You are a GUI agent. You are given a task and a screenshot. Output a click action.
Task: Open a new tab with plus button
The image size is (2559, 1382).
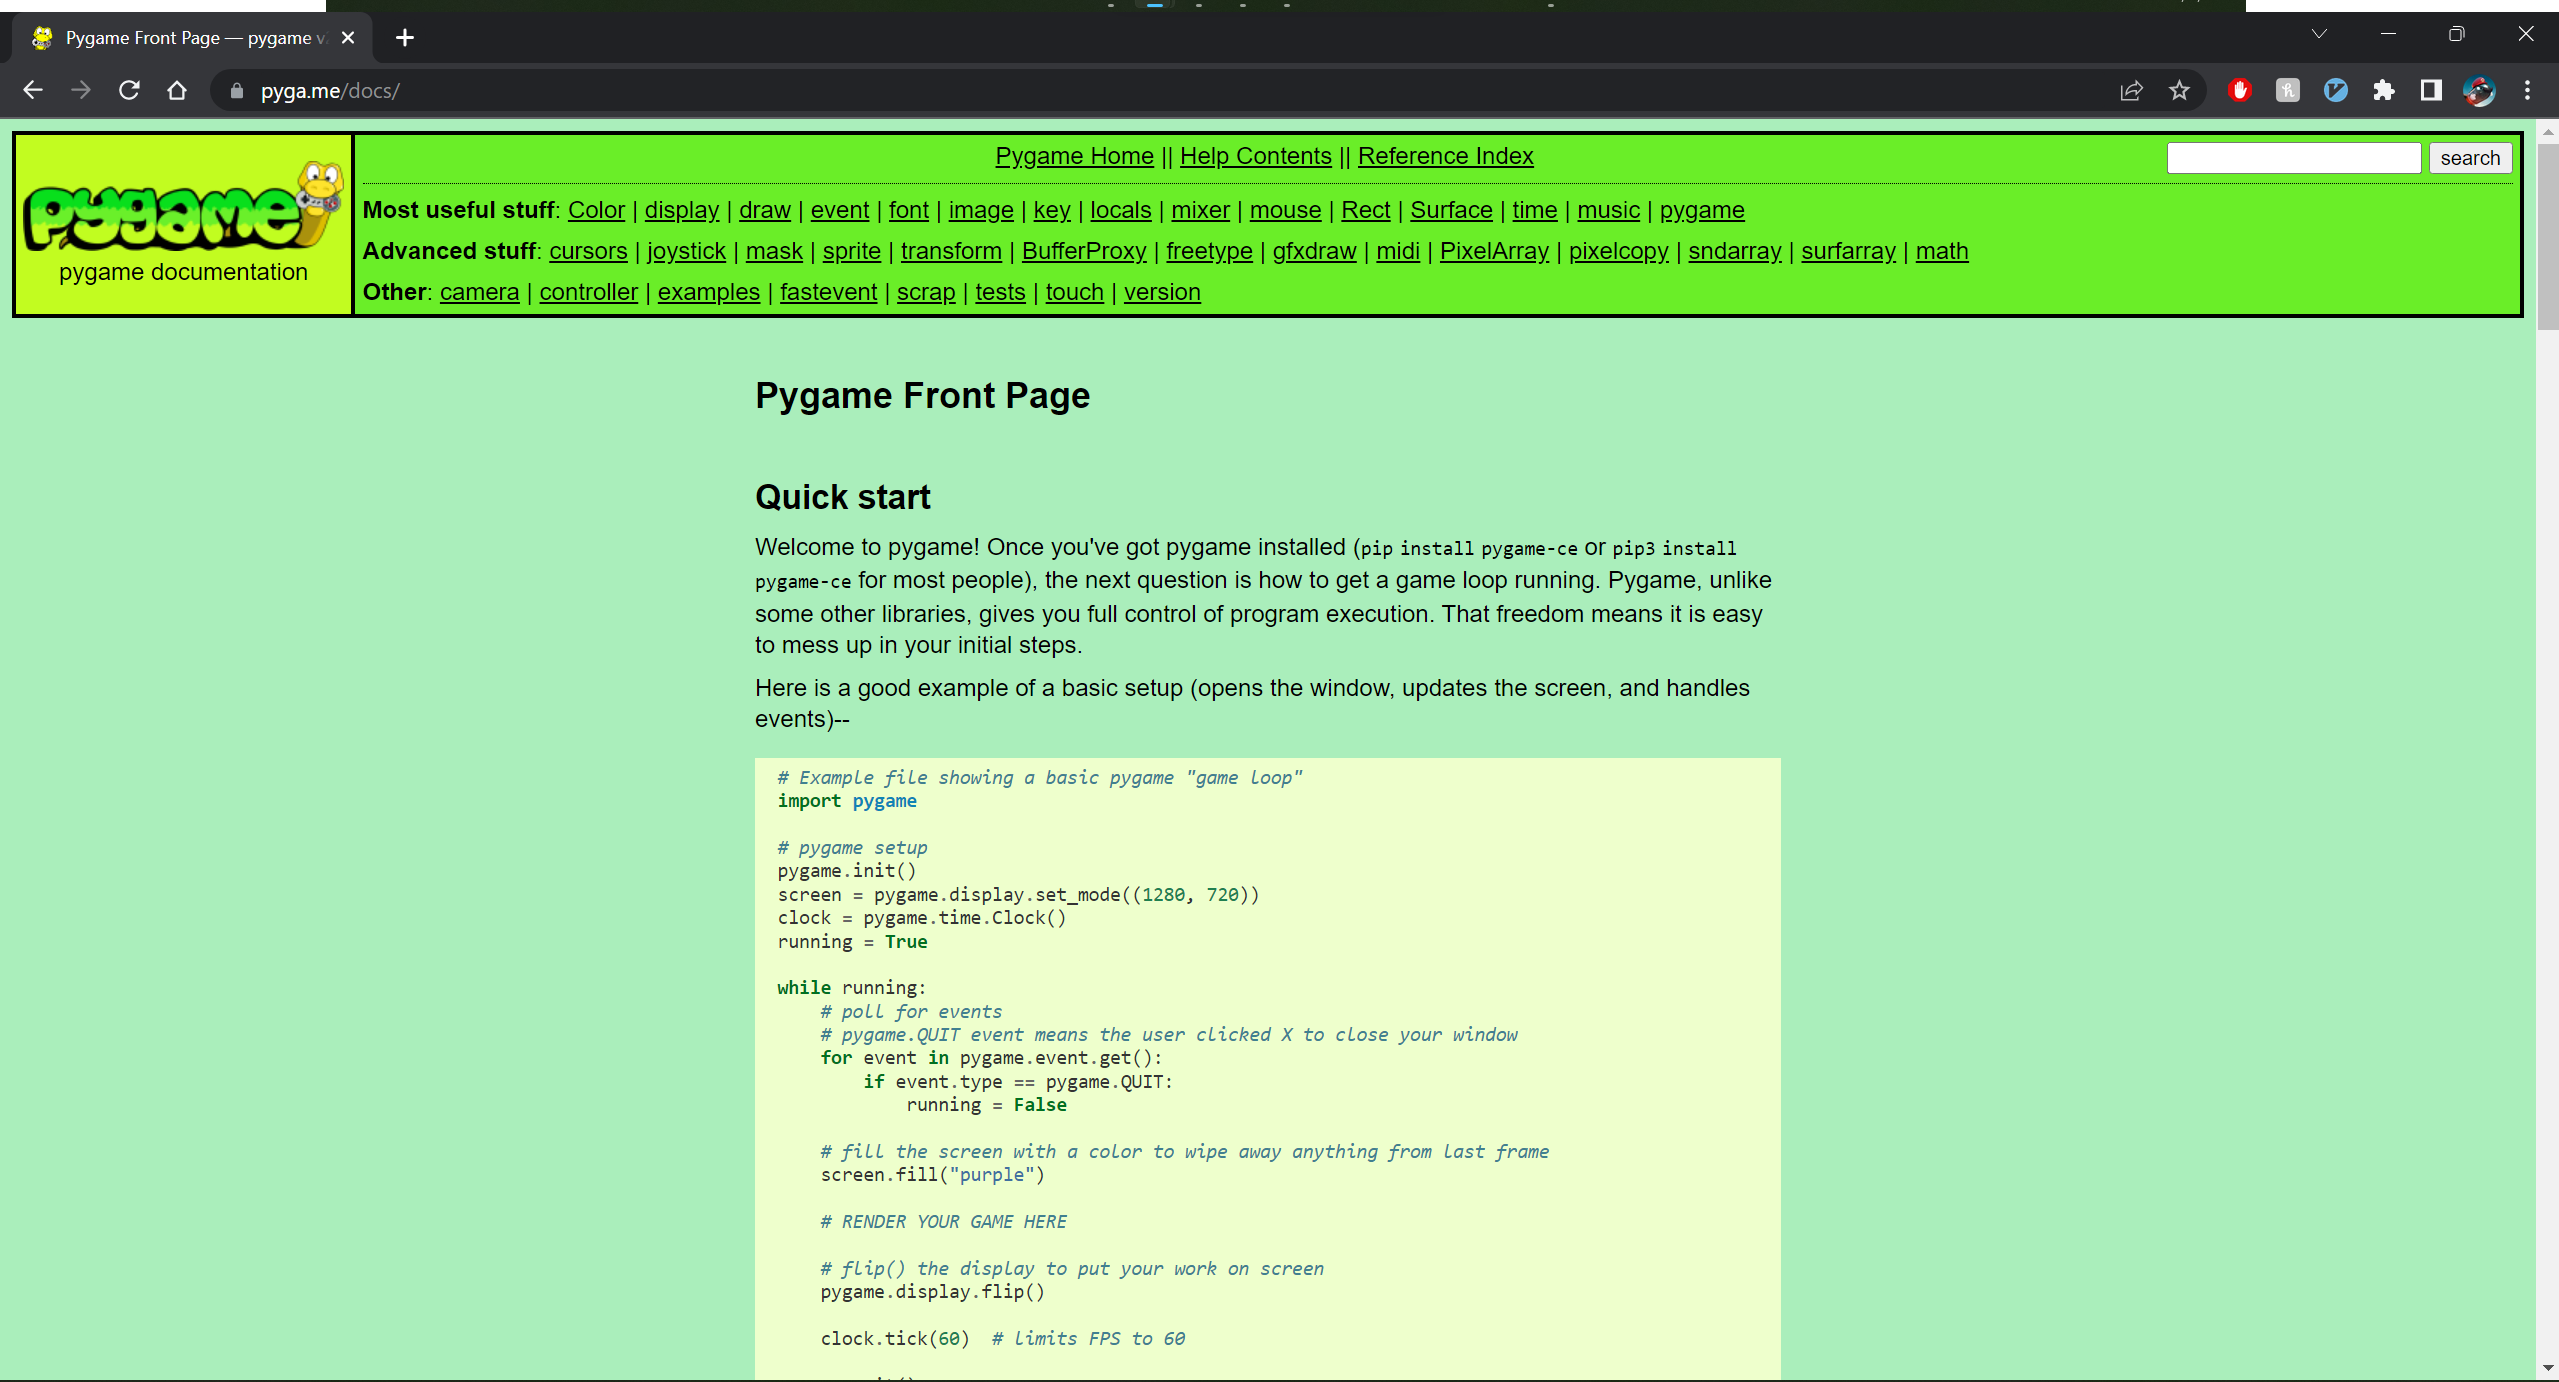point(404,38)
